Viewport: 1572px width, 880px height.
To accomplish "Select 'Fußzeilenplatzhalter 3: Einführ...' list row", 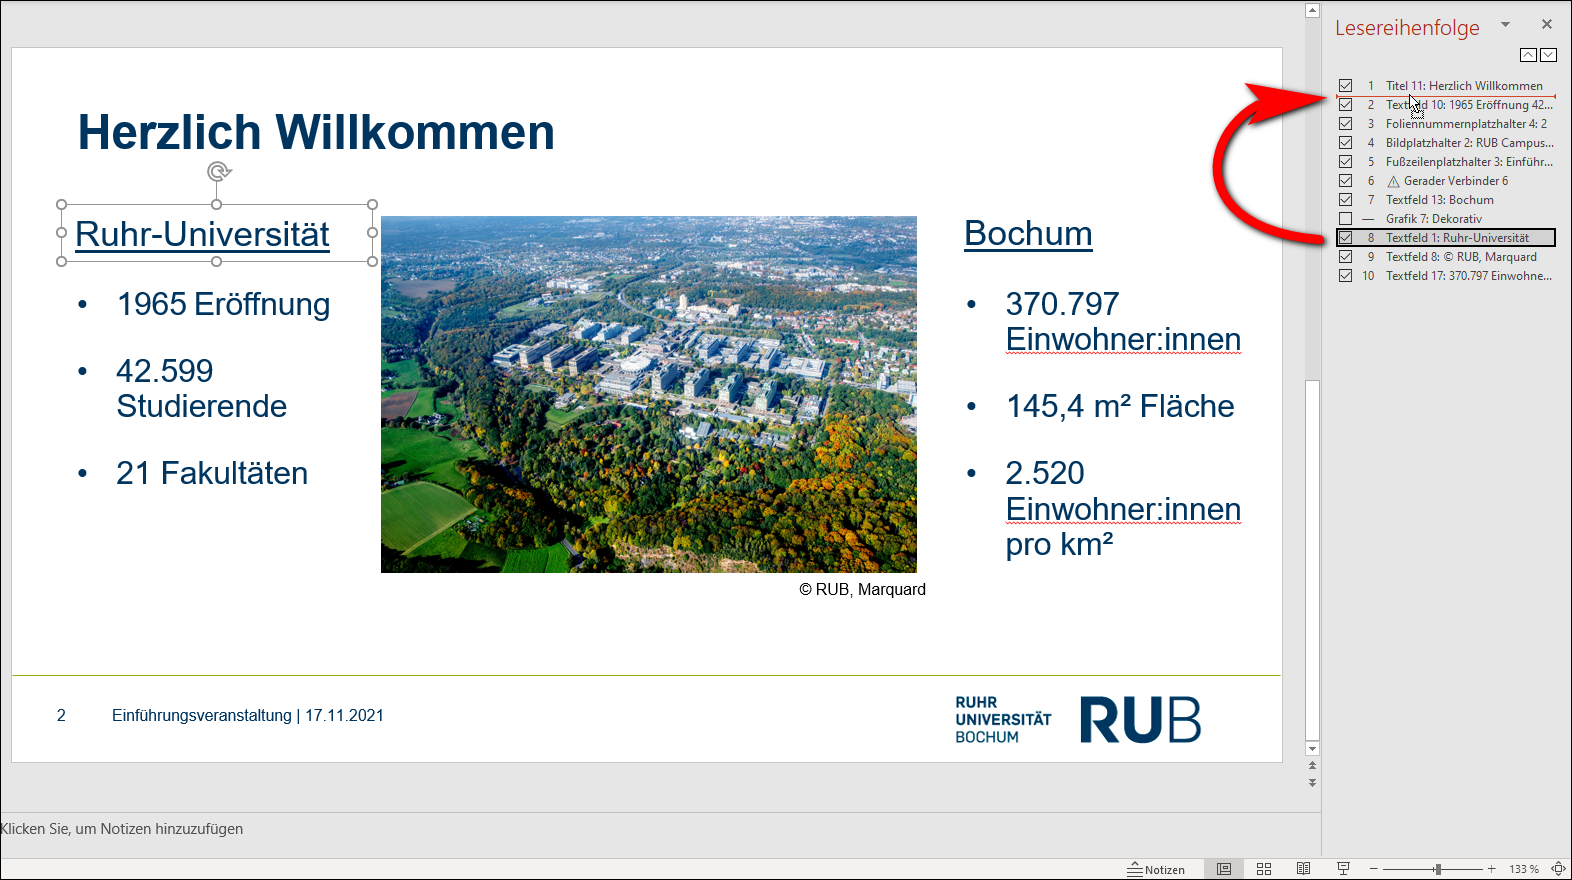I will pos(1446,162).
